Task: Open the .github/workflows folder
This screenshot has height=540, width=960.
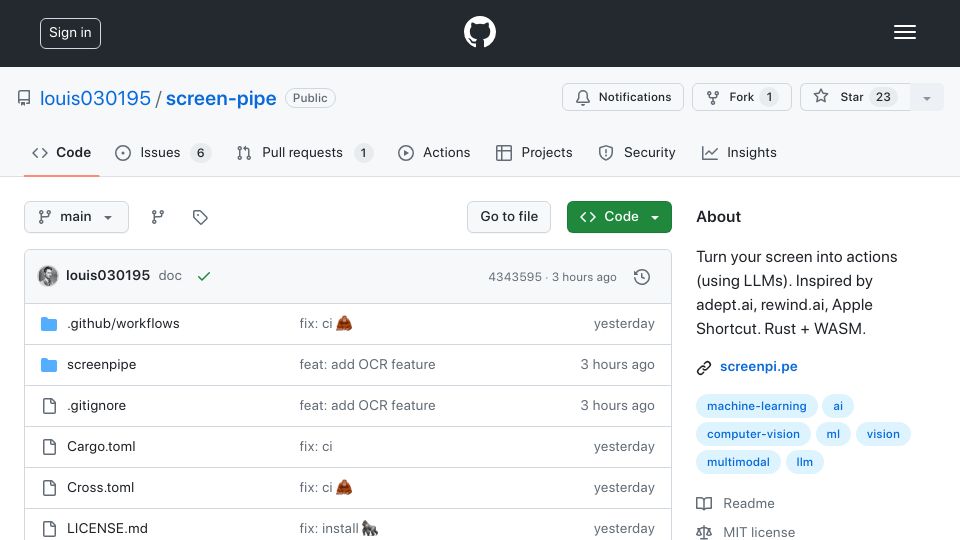Action: pos(123,323)
